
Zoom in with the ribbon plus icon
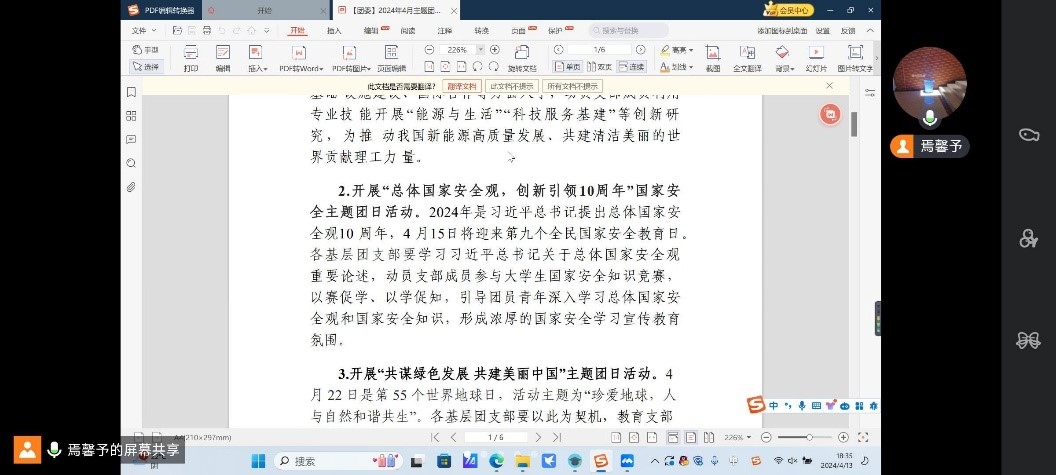click(494, 49)
